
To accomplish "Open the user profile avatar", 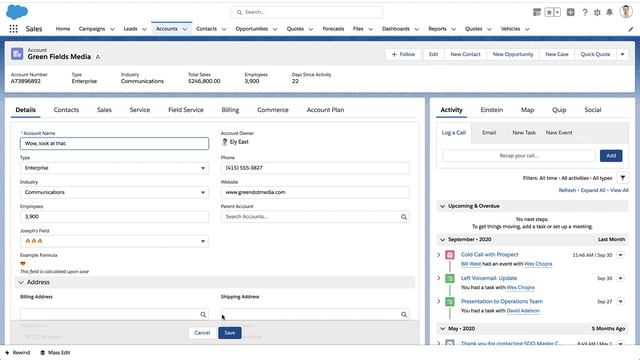I will point(626,11).
